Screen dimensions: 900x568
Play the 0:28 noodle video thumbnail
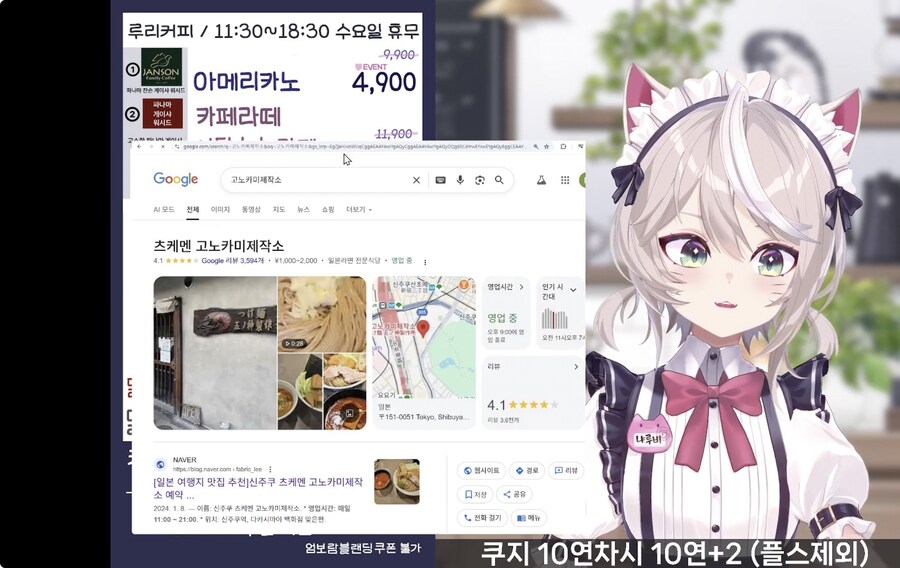tap(322, 314)
